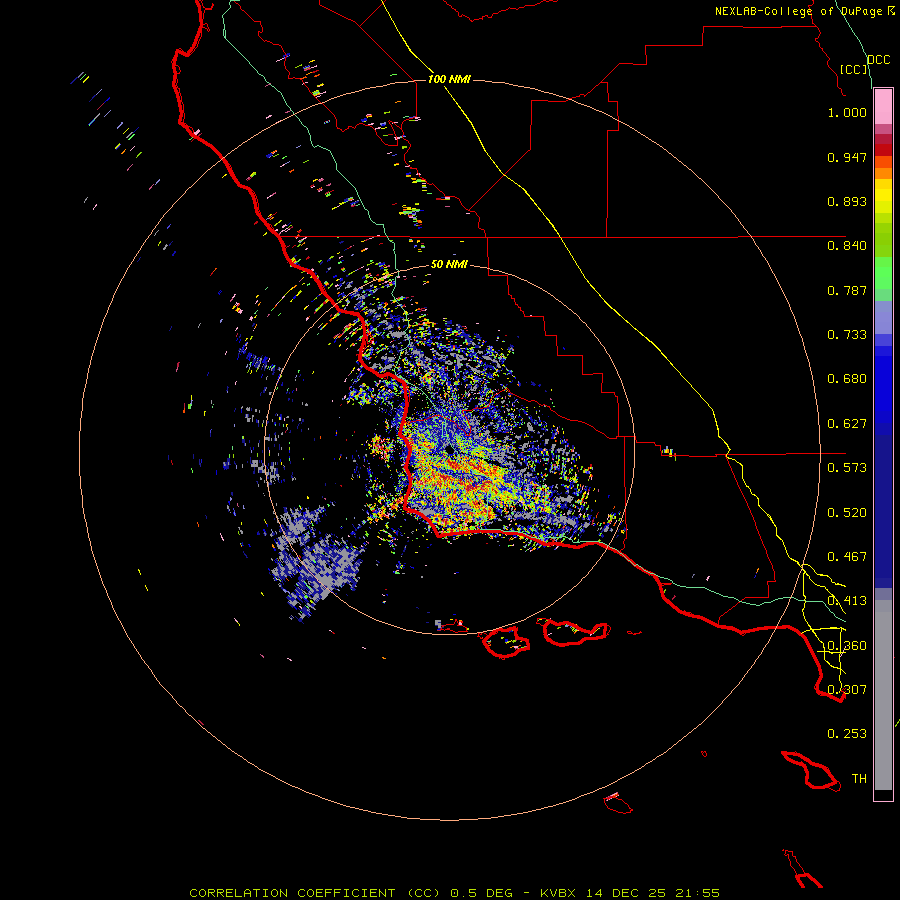Click the 0.947 scale value

tap(847, 157)
